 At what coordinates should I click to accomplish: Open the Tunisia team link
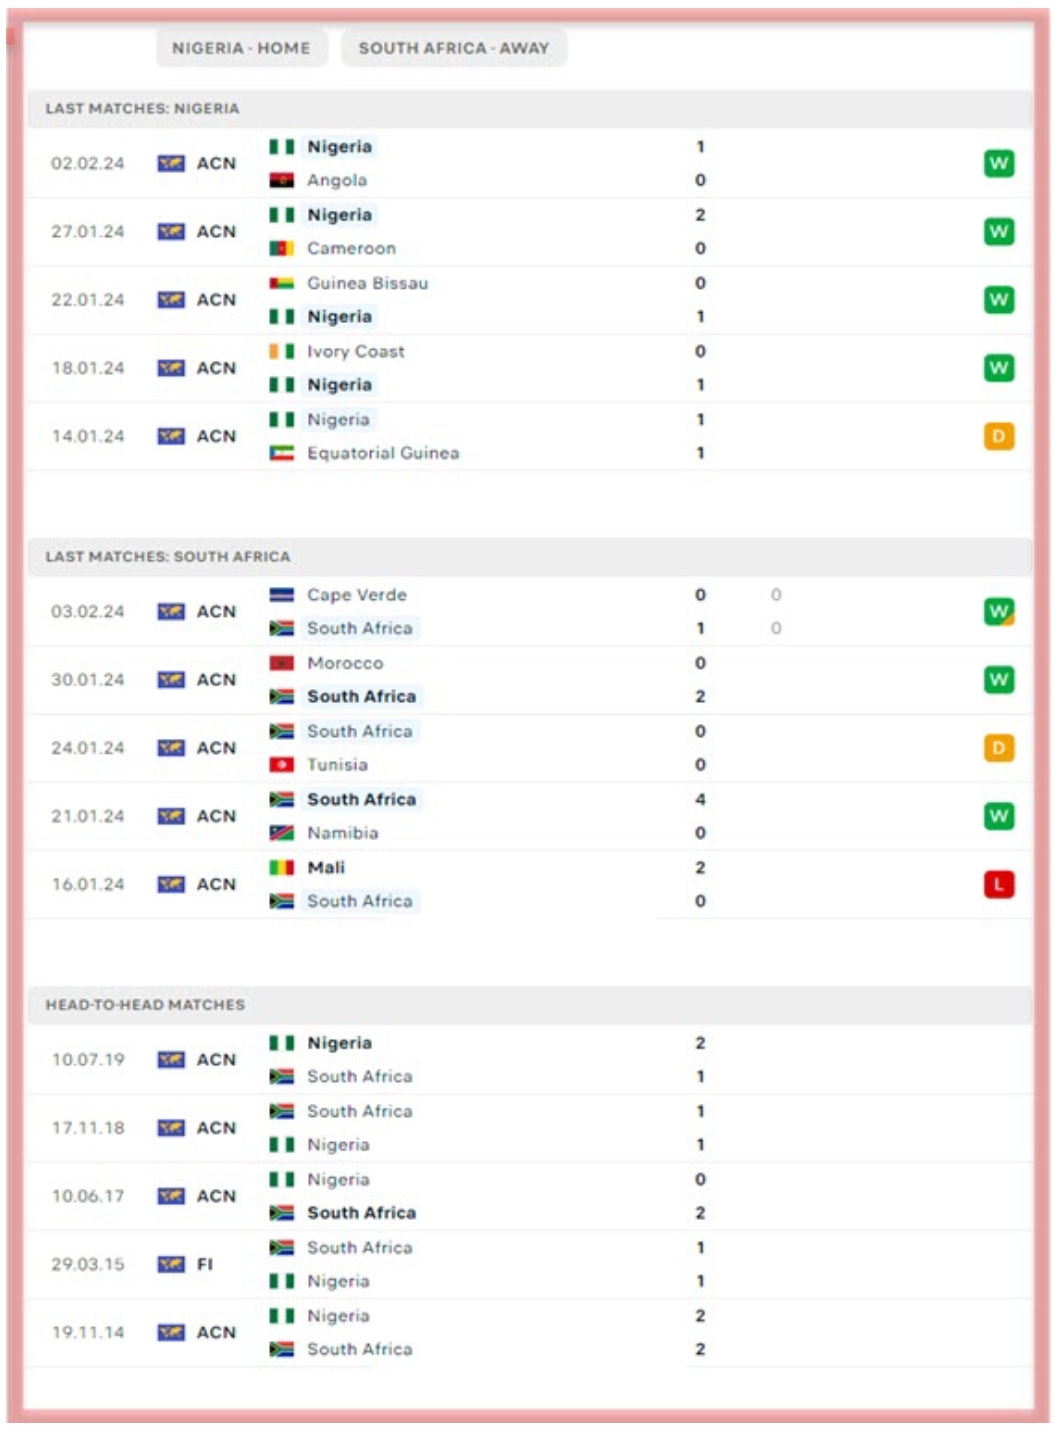tap(337, 765)
